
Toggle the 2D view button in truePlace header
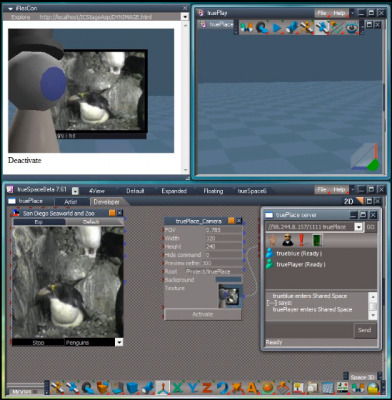[348, 201]
